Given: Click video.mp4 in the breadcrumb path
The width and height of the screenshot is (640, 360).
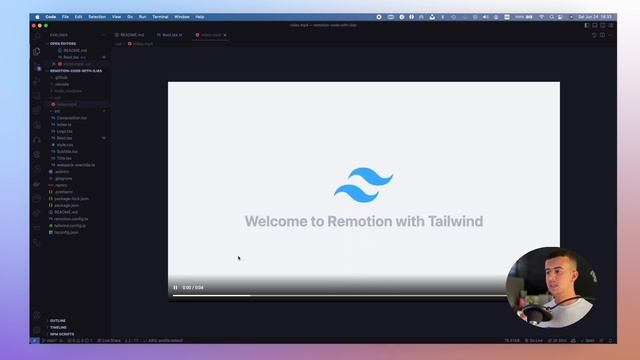Looking at the screenshot, I should coord(141,44).
